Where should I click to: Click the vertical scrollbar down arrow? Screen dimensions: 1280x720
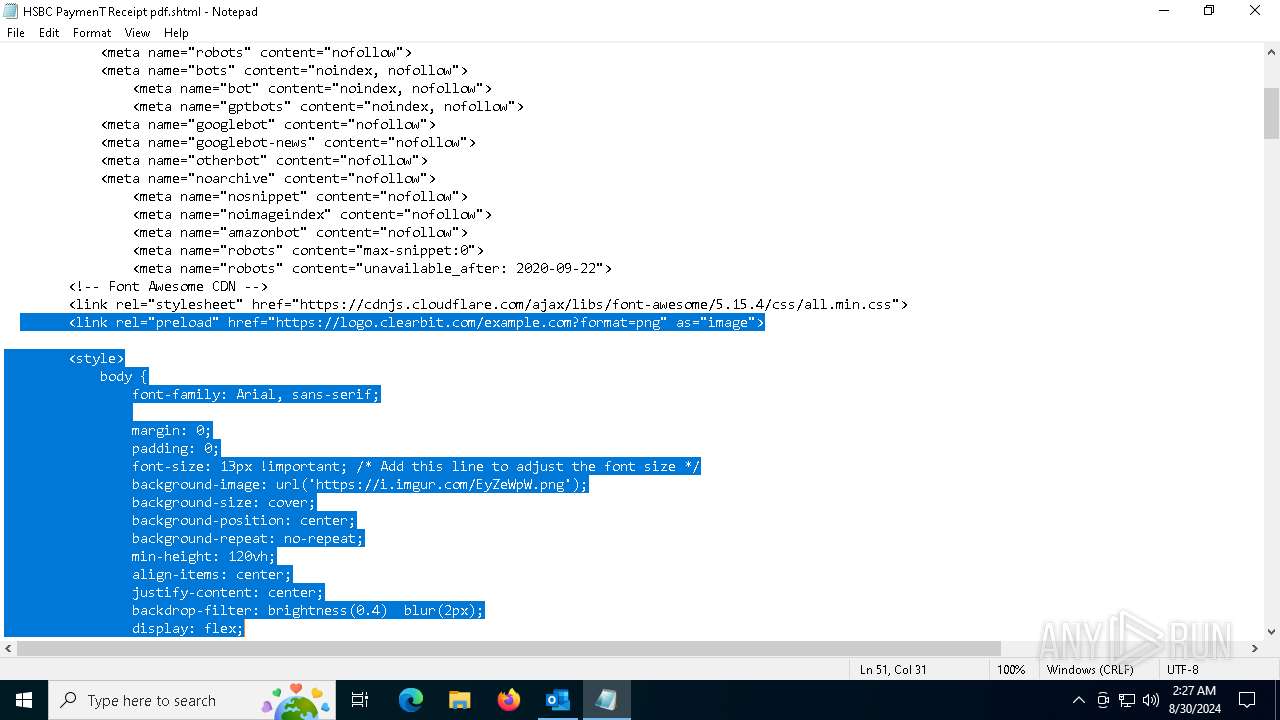pyautogui.click(x=1271, y=631)
